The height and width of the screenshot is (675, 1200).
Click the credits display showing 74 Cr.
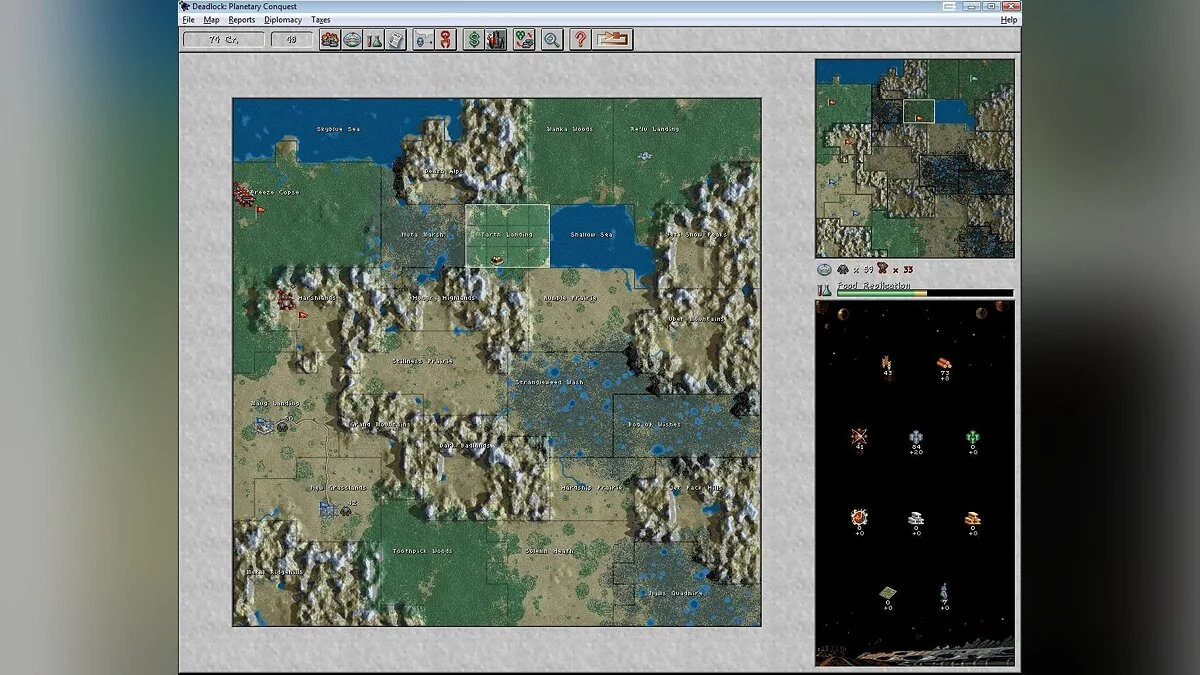point(224,40)
